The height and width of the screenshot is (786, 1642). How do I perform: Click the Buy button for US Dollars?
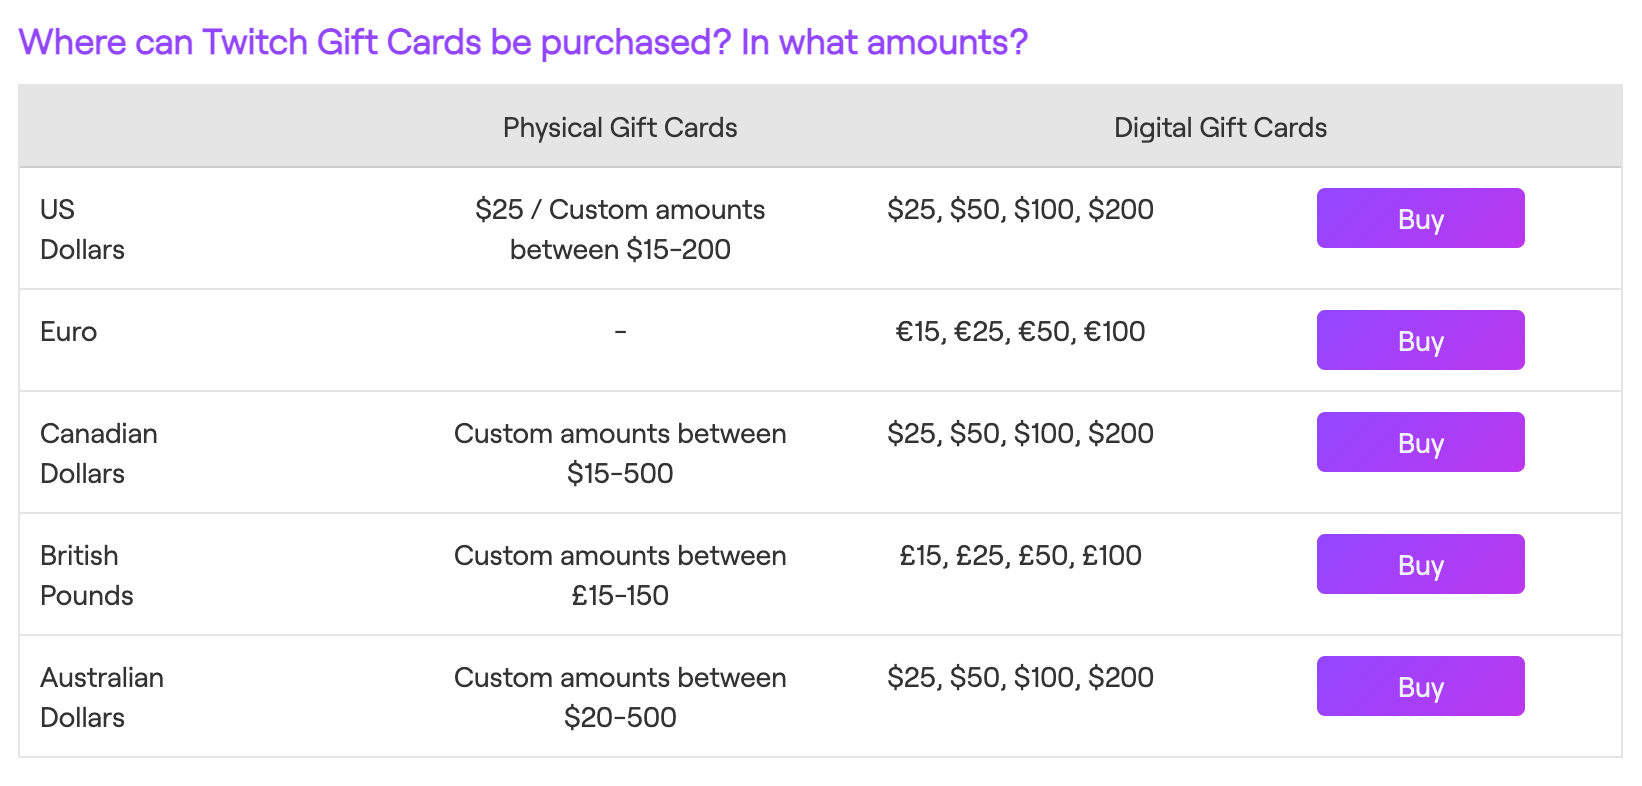coord(1420,218)
